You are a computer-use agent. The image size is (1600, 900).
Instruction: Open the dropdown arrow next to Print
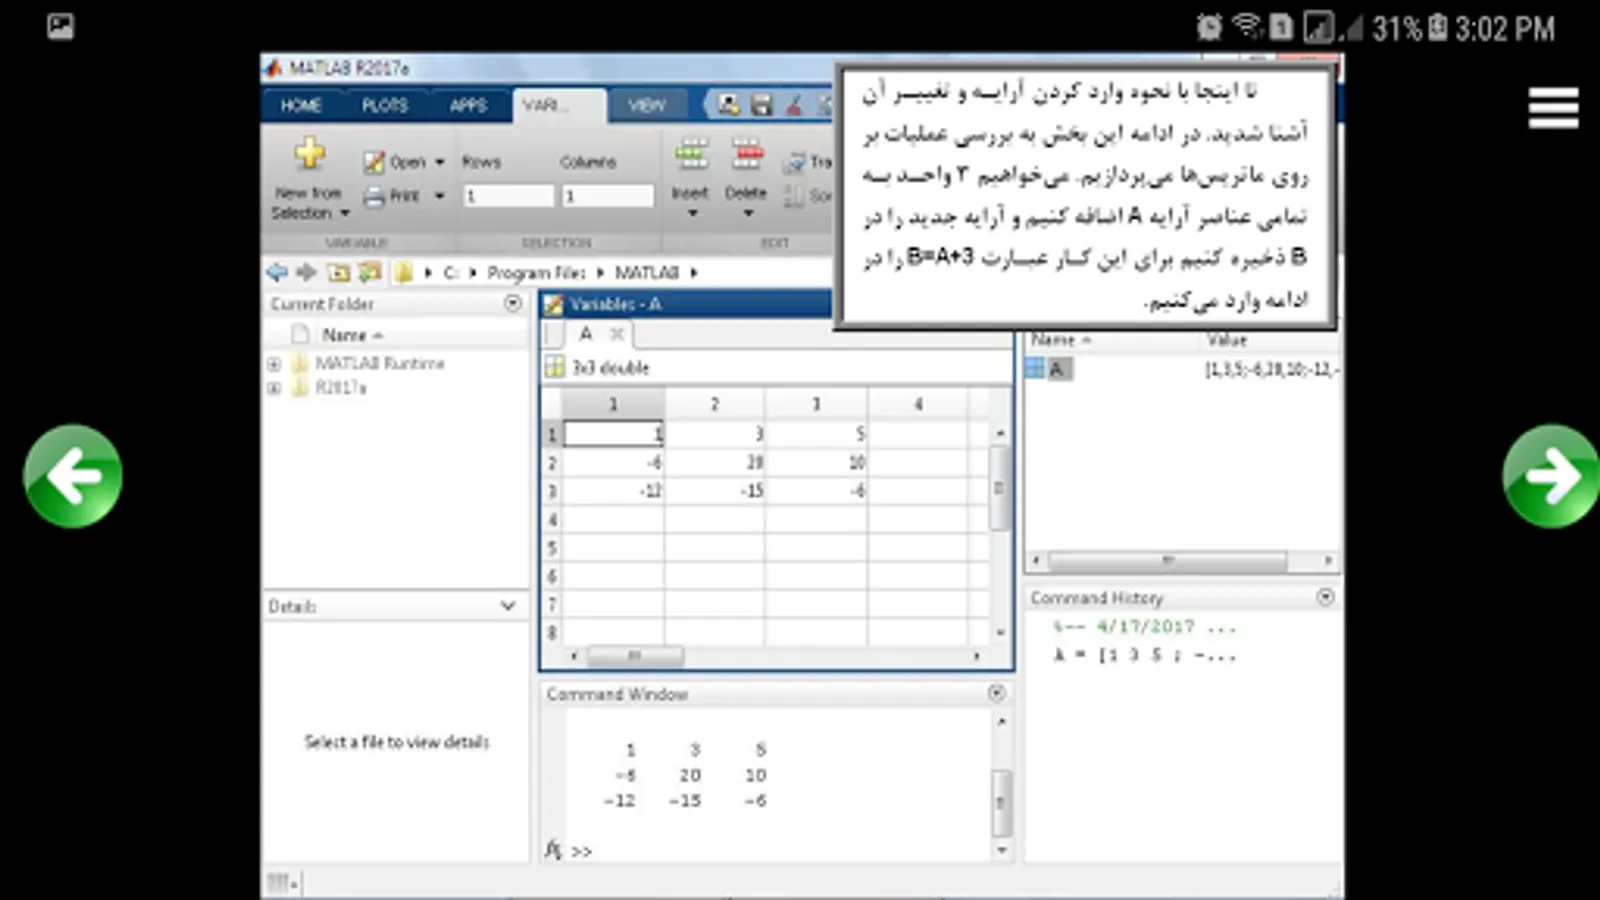point(439,196)
